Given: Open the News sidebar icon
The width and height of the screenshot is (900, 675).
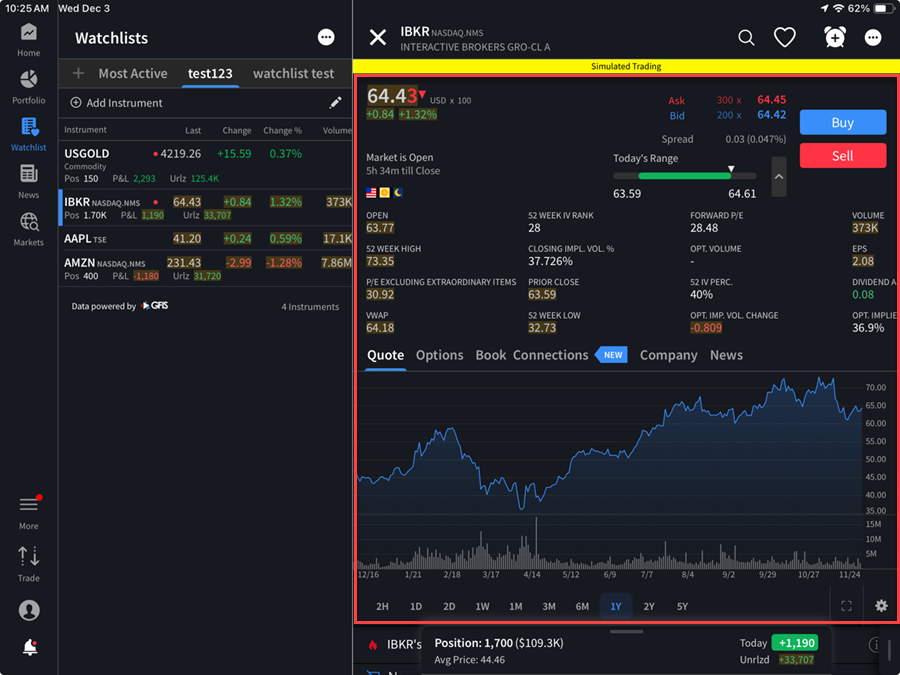Looking at the screenshot, I should point(28,180).
